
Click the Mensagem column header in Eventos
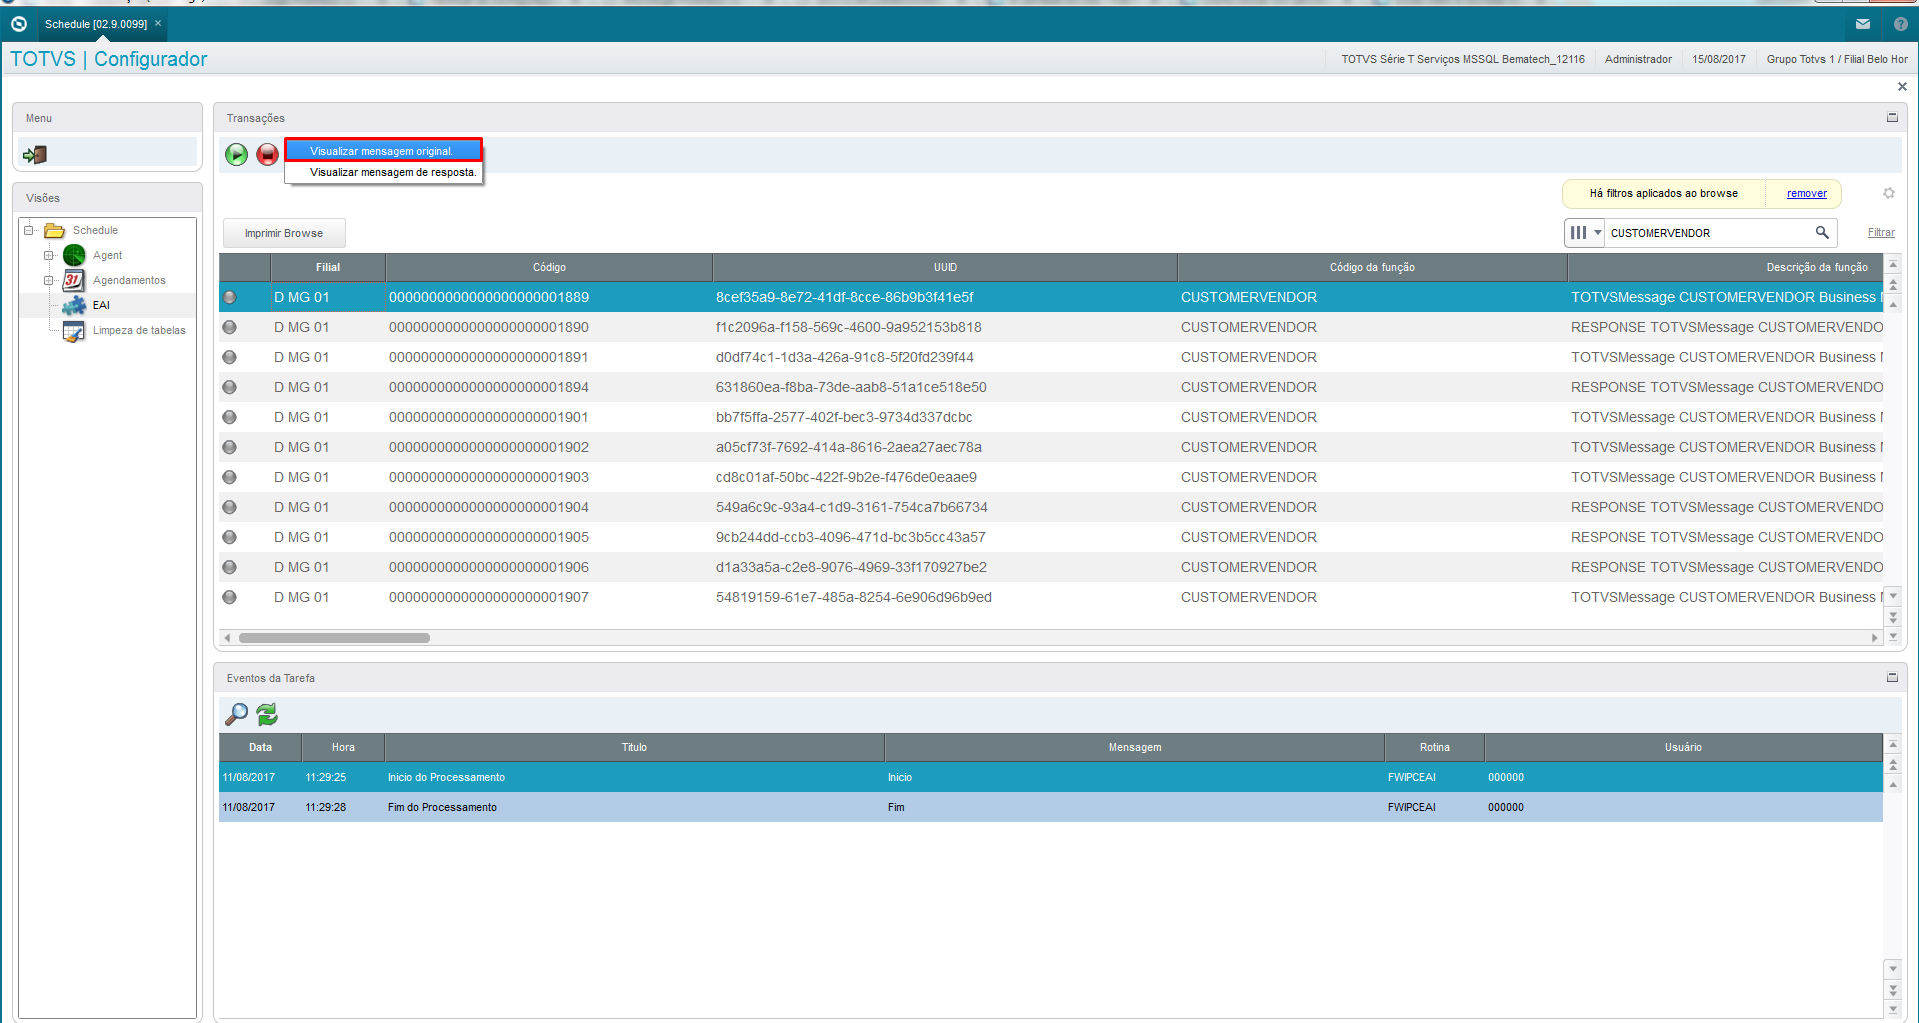pyautogui.click(x=1134, y=747)
